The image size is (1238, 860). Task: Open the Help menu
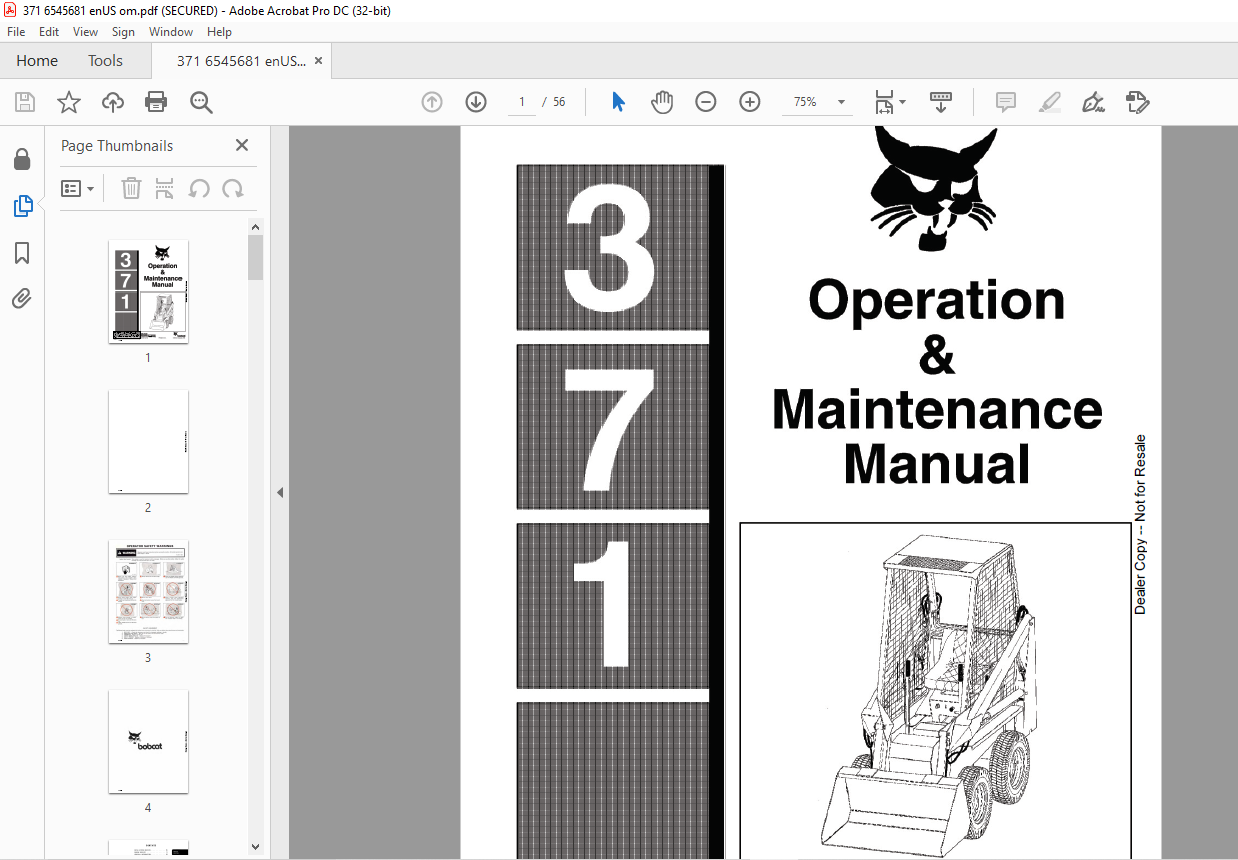coord(219,32)
